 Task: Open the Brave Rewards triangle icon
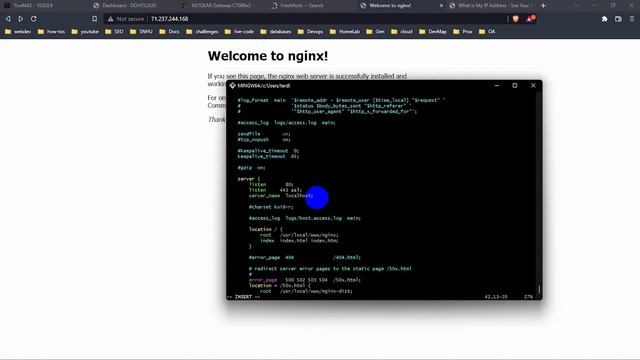click(x=530, y=18)
